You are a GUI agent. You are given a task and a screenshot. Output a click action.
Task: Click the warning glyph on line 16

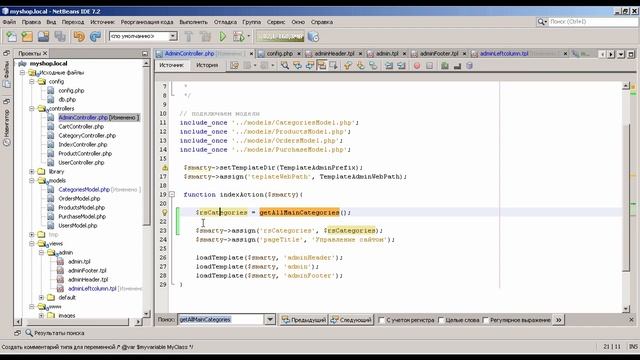(x=164, y=167)
